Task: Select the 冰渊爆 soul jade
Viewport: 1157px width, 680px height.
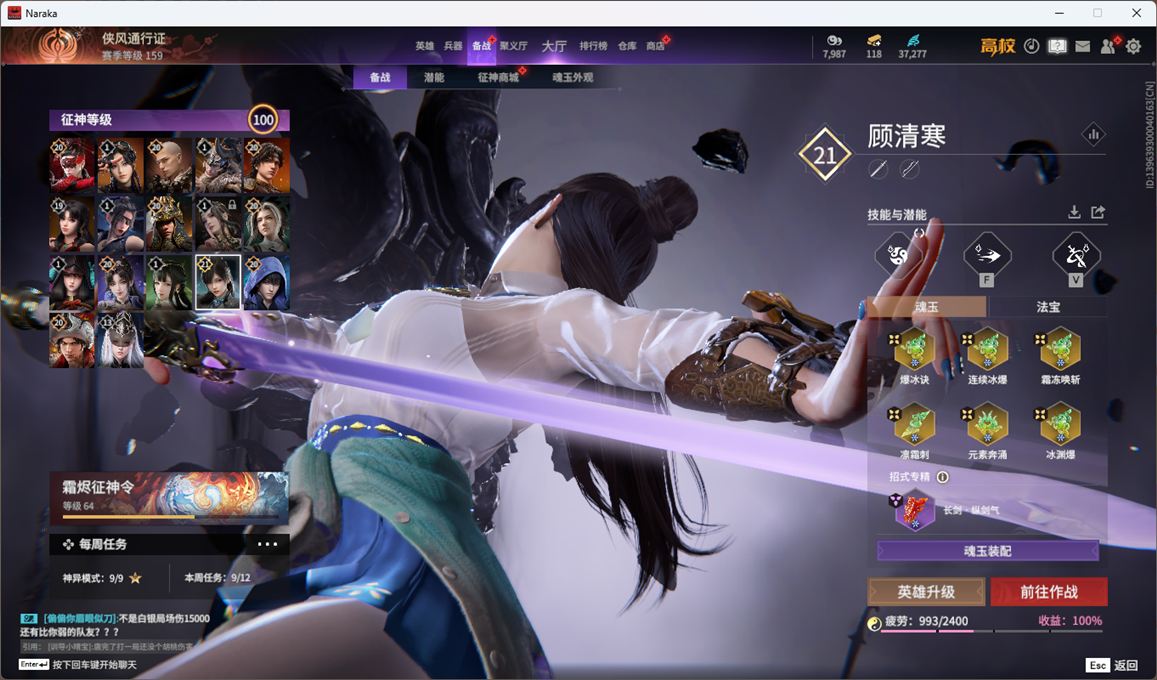Action: click(1060, 426)
